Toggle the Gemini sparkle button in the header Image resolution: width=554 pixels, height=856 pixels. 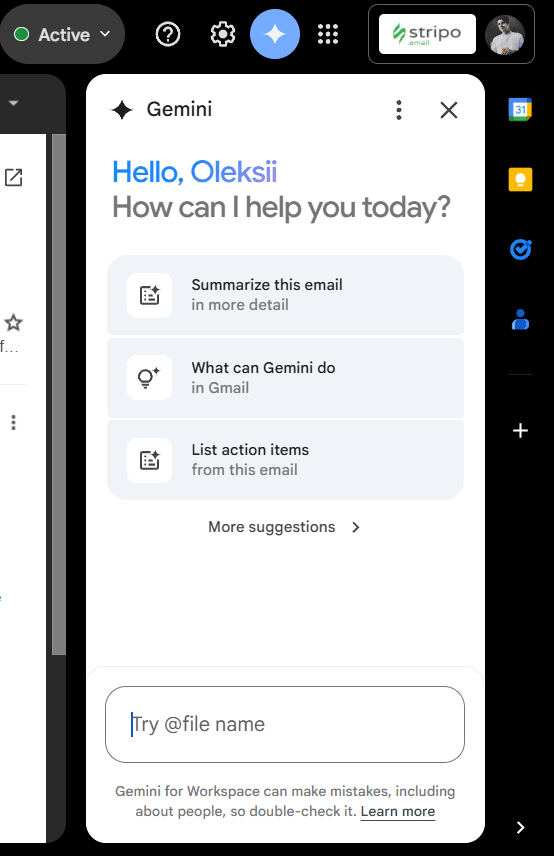point(275,34)
